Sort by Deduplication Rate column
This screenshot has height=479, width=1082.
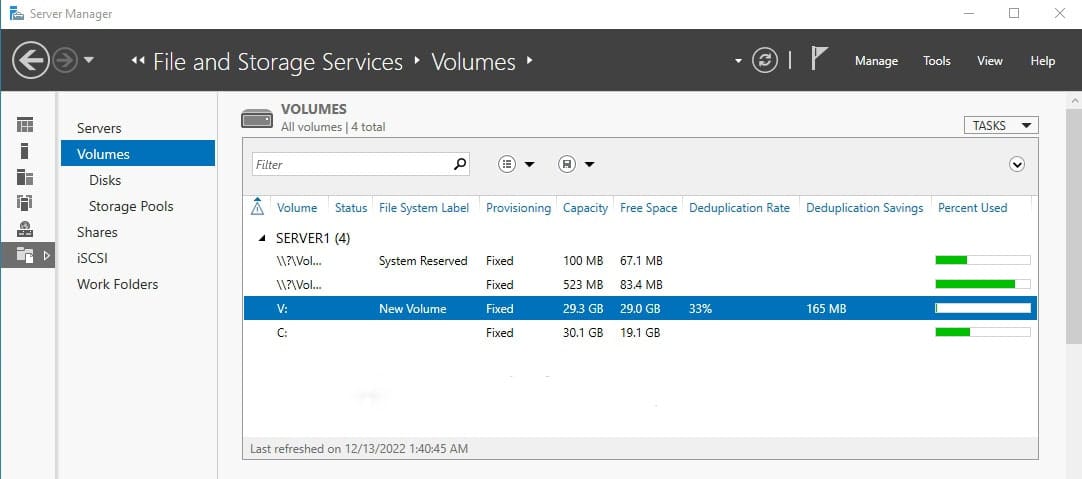[x=739, y=208]
